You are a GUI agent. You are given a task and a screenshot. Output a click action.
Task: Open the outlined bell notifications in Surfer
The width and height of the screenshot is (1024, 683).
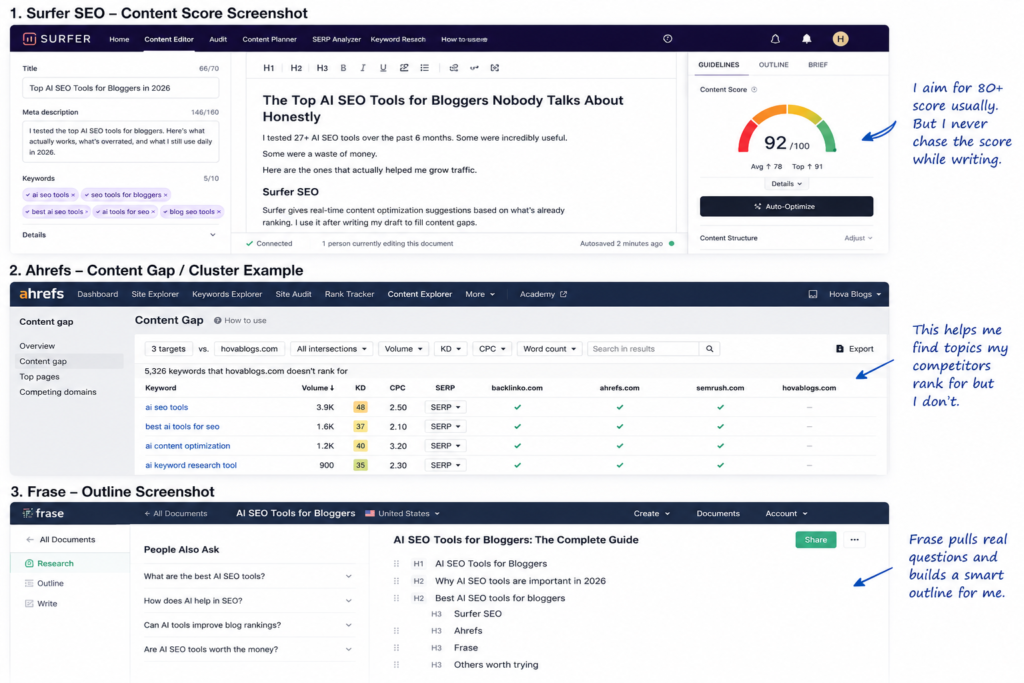tap(775, 39)
